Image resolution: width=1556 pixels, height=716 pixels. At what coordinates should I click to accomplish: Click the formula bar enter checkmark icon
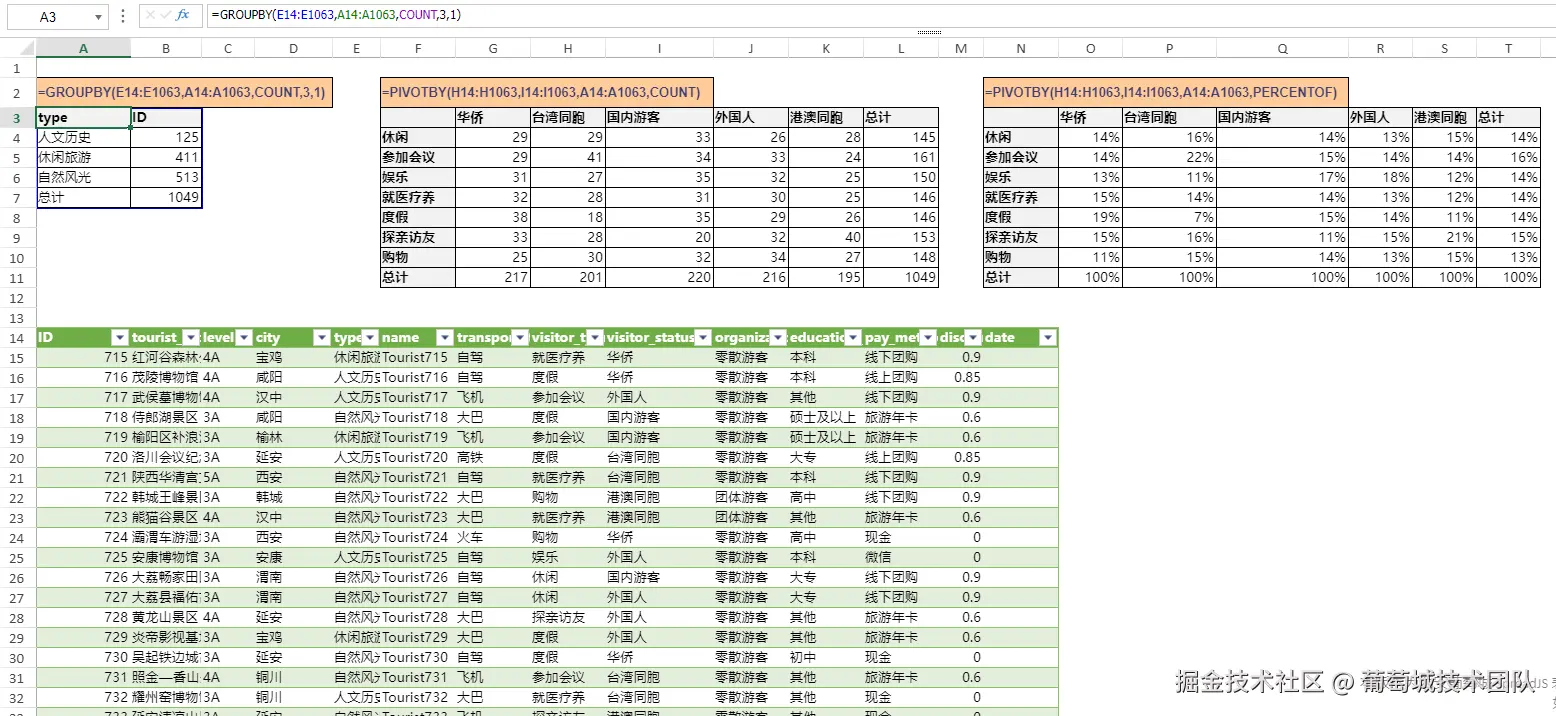click(x=165, y=16)
